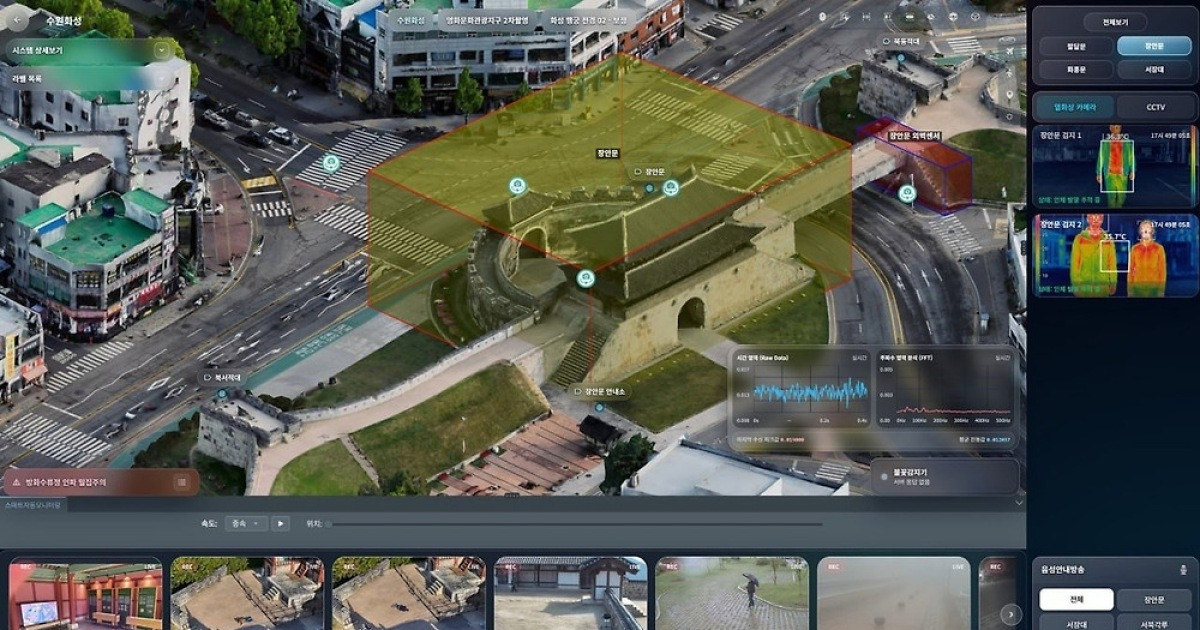
Task: Switch to the CCTV tab
Action: click(x=1155, y=107)
